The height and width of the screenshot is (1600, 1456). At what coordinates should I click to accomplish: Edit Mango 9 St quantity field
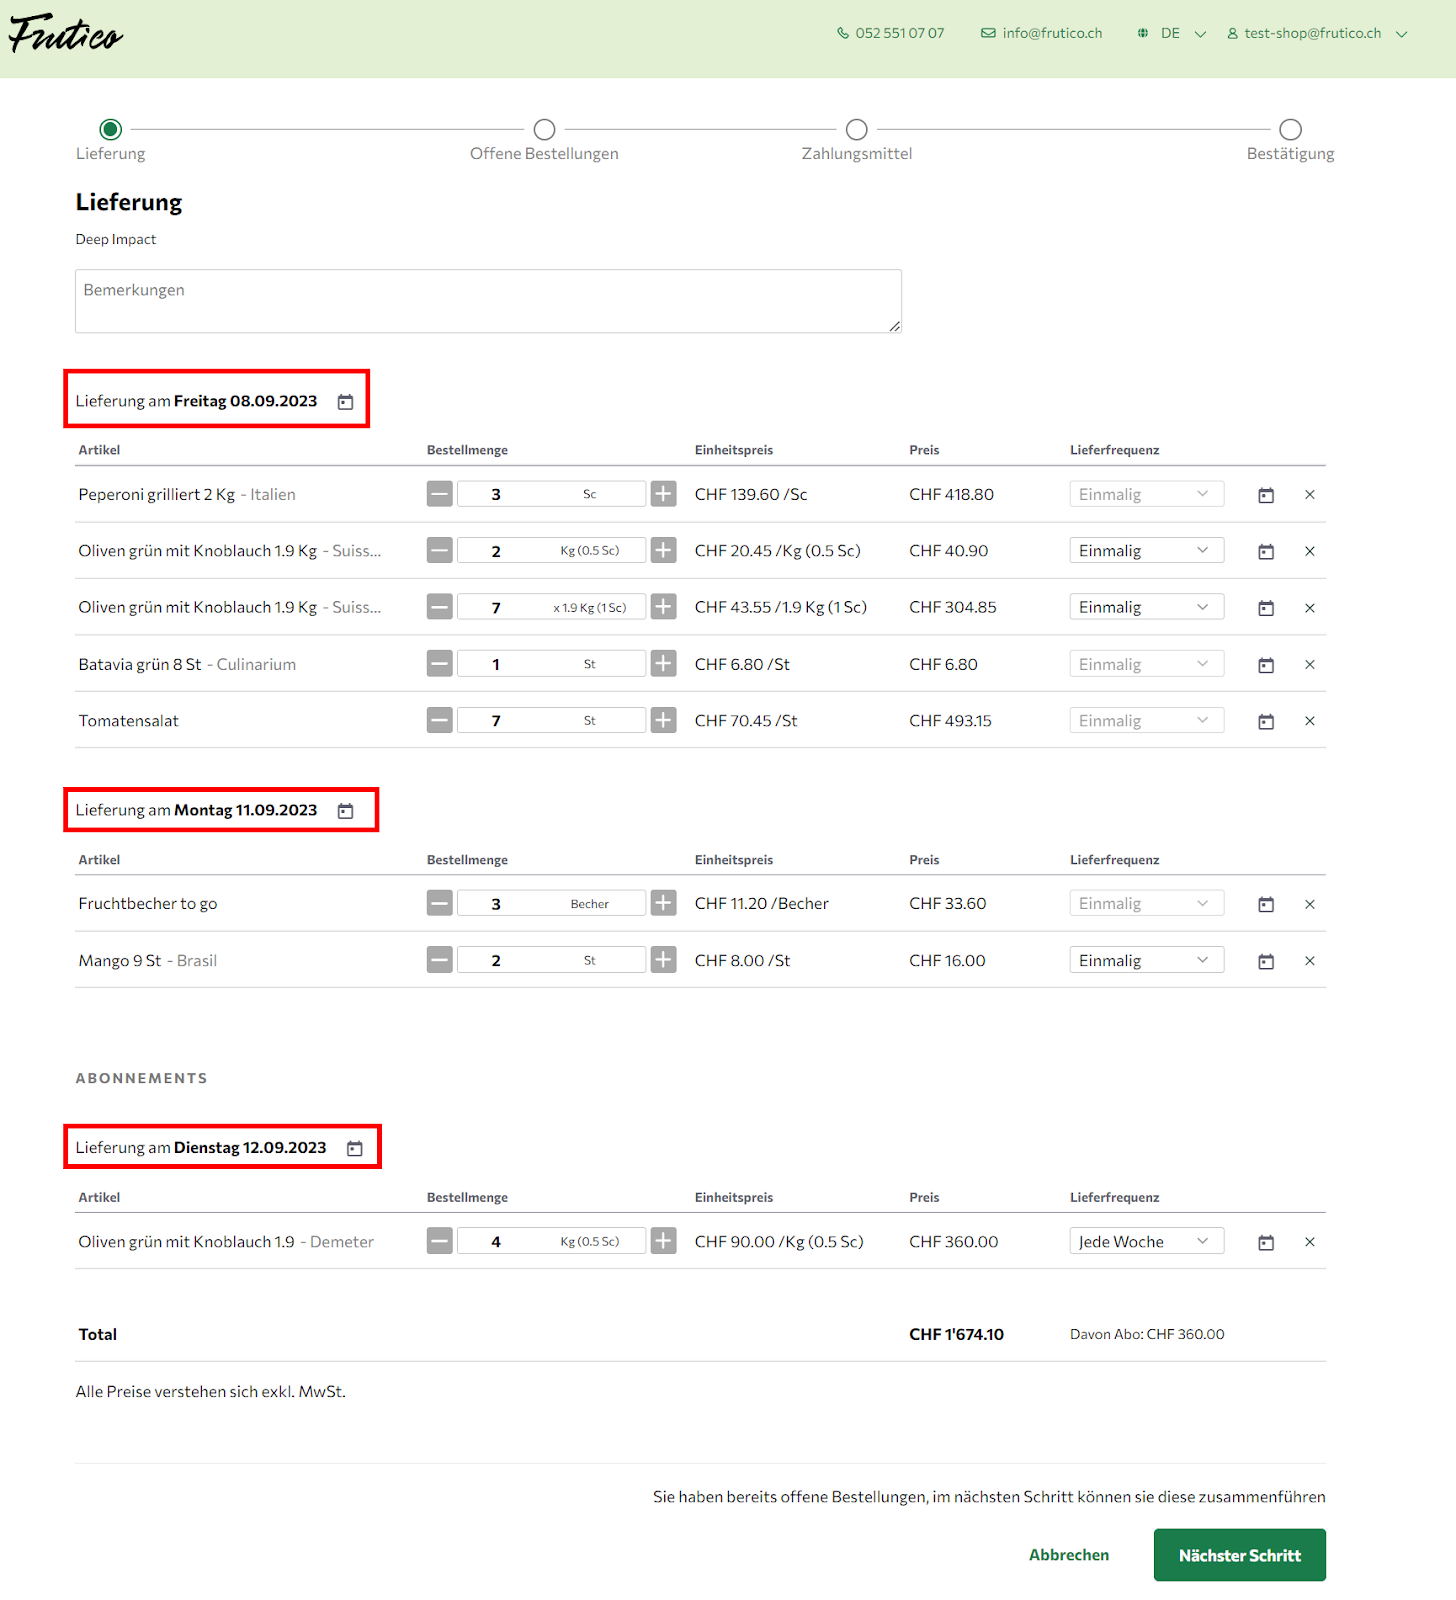click(551, 960)
